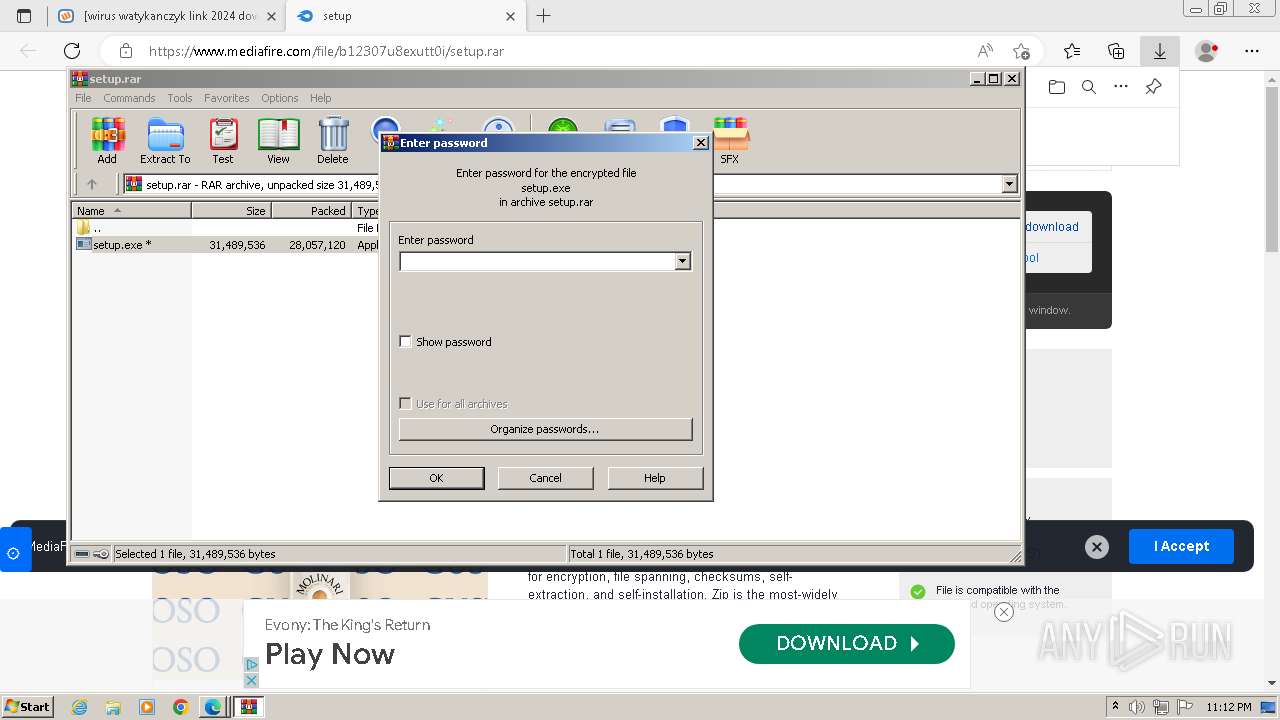Open Windows Start menu

tap(27, 707)
